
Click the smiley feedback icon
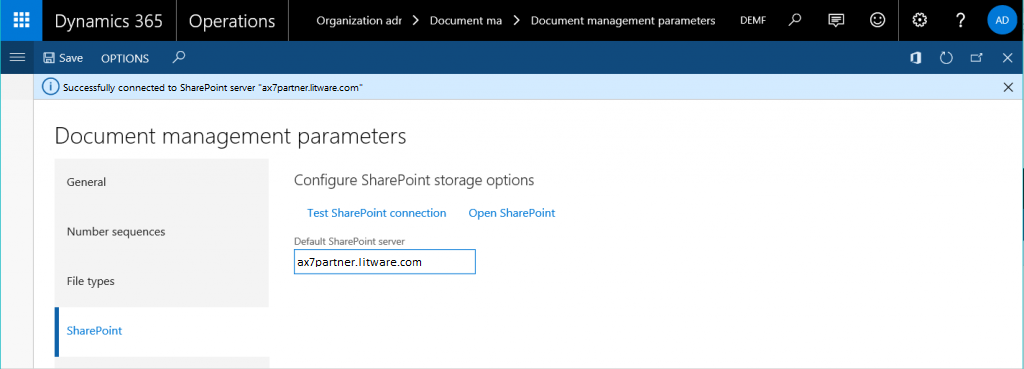coord(877,20)
